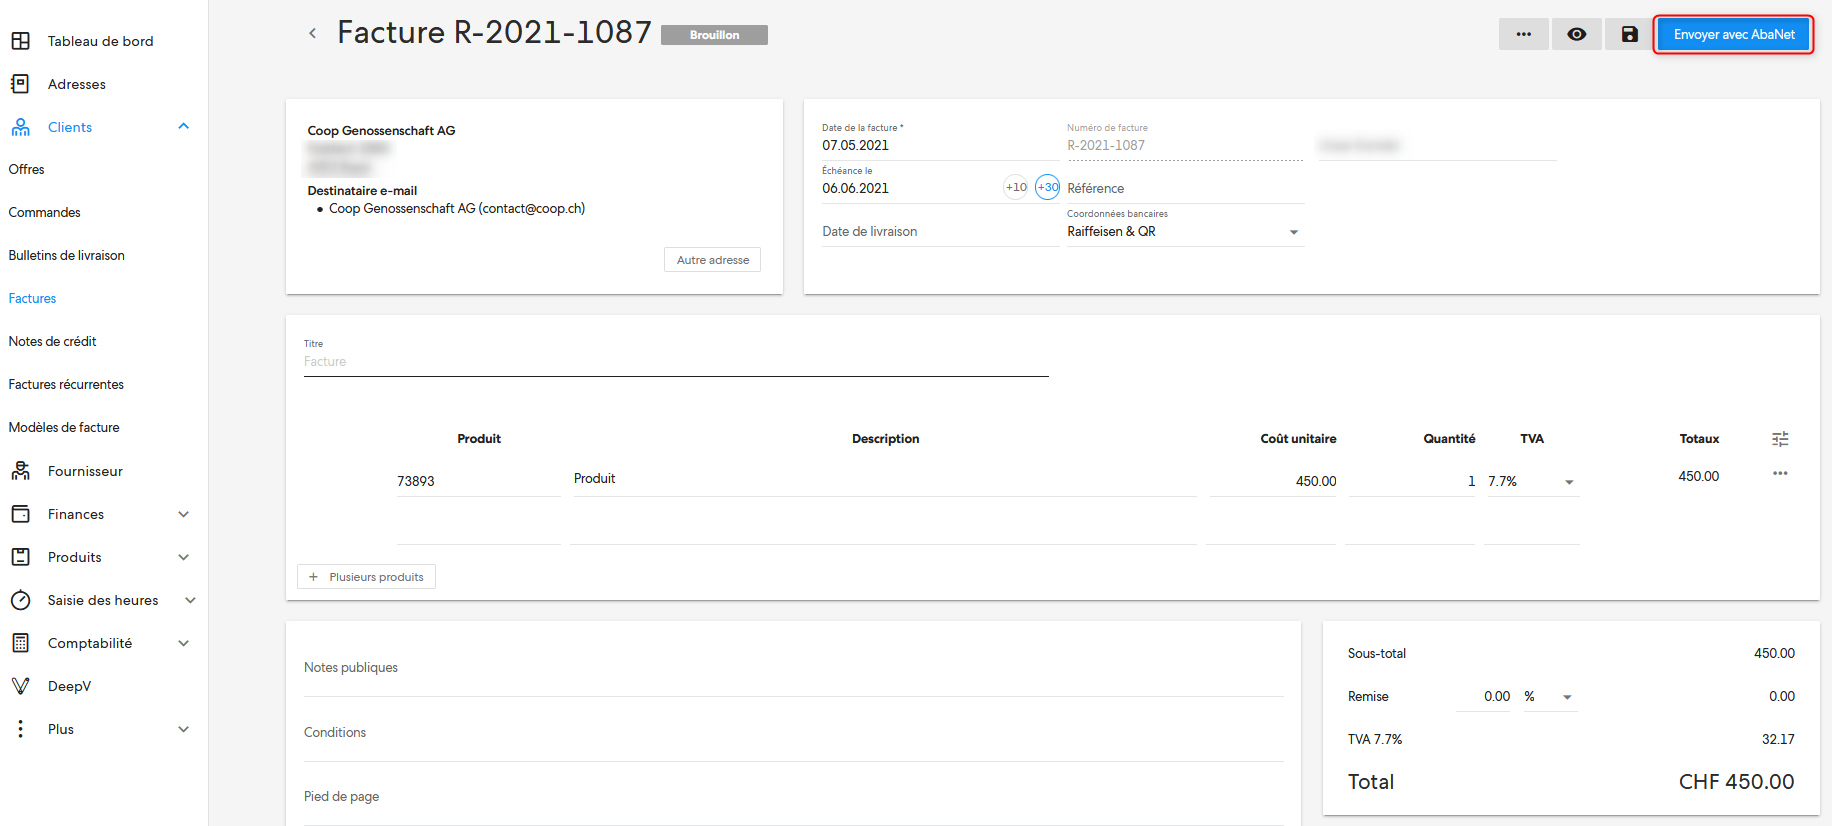Screen dimensions: 1832x826
Task: Add 10 days to due date
Action: point(1016,187)
